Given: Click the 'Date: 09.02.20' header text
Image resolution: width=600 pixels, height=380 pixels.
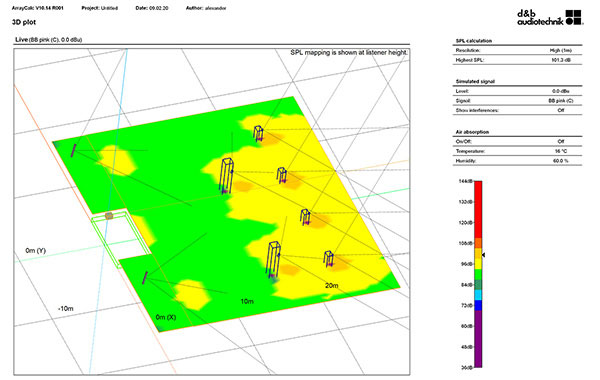Looking at the screenshot, I should tap(152, 8).
